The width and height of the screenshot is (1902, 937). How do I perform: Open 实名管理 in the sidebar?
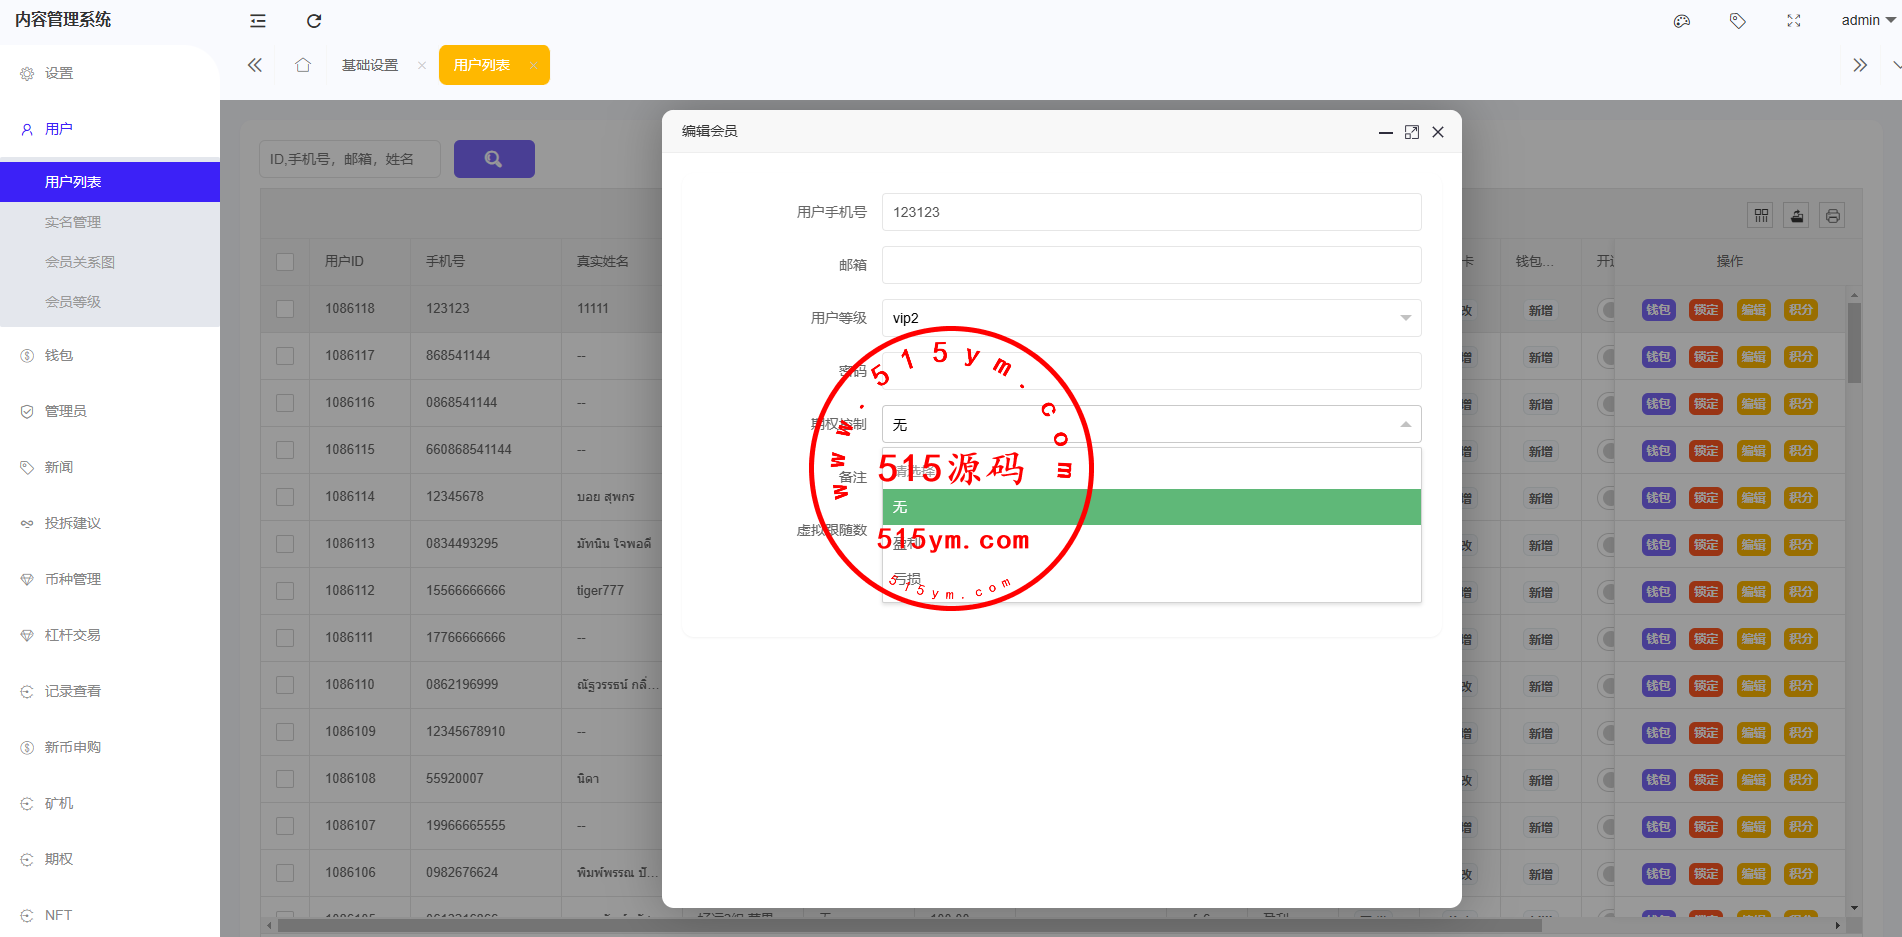(x=73, y=222)
